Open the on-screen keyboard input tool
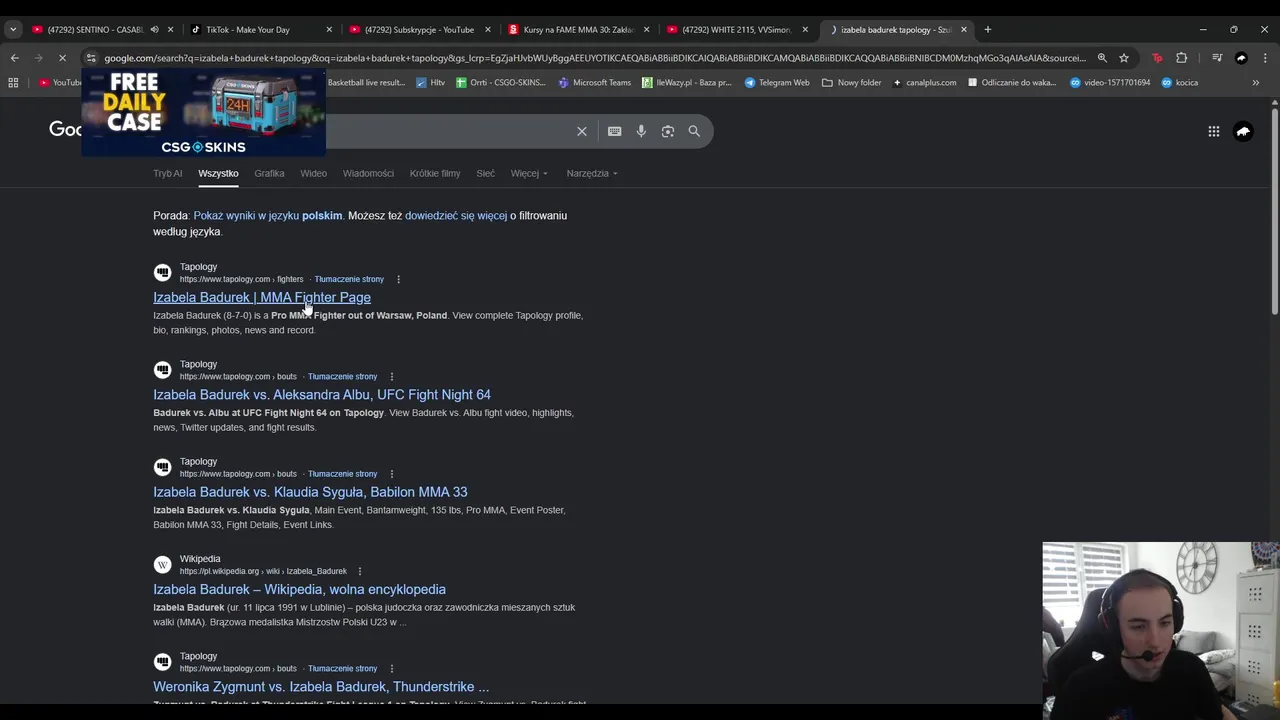Image resolution: width=1280 pixels, height=720 pixels. click(x=614, y=131)
